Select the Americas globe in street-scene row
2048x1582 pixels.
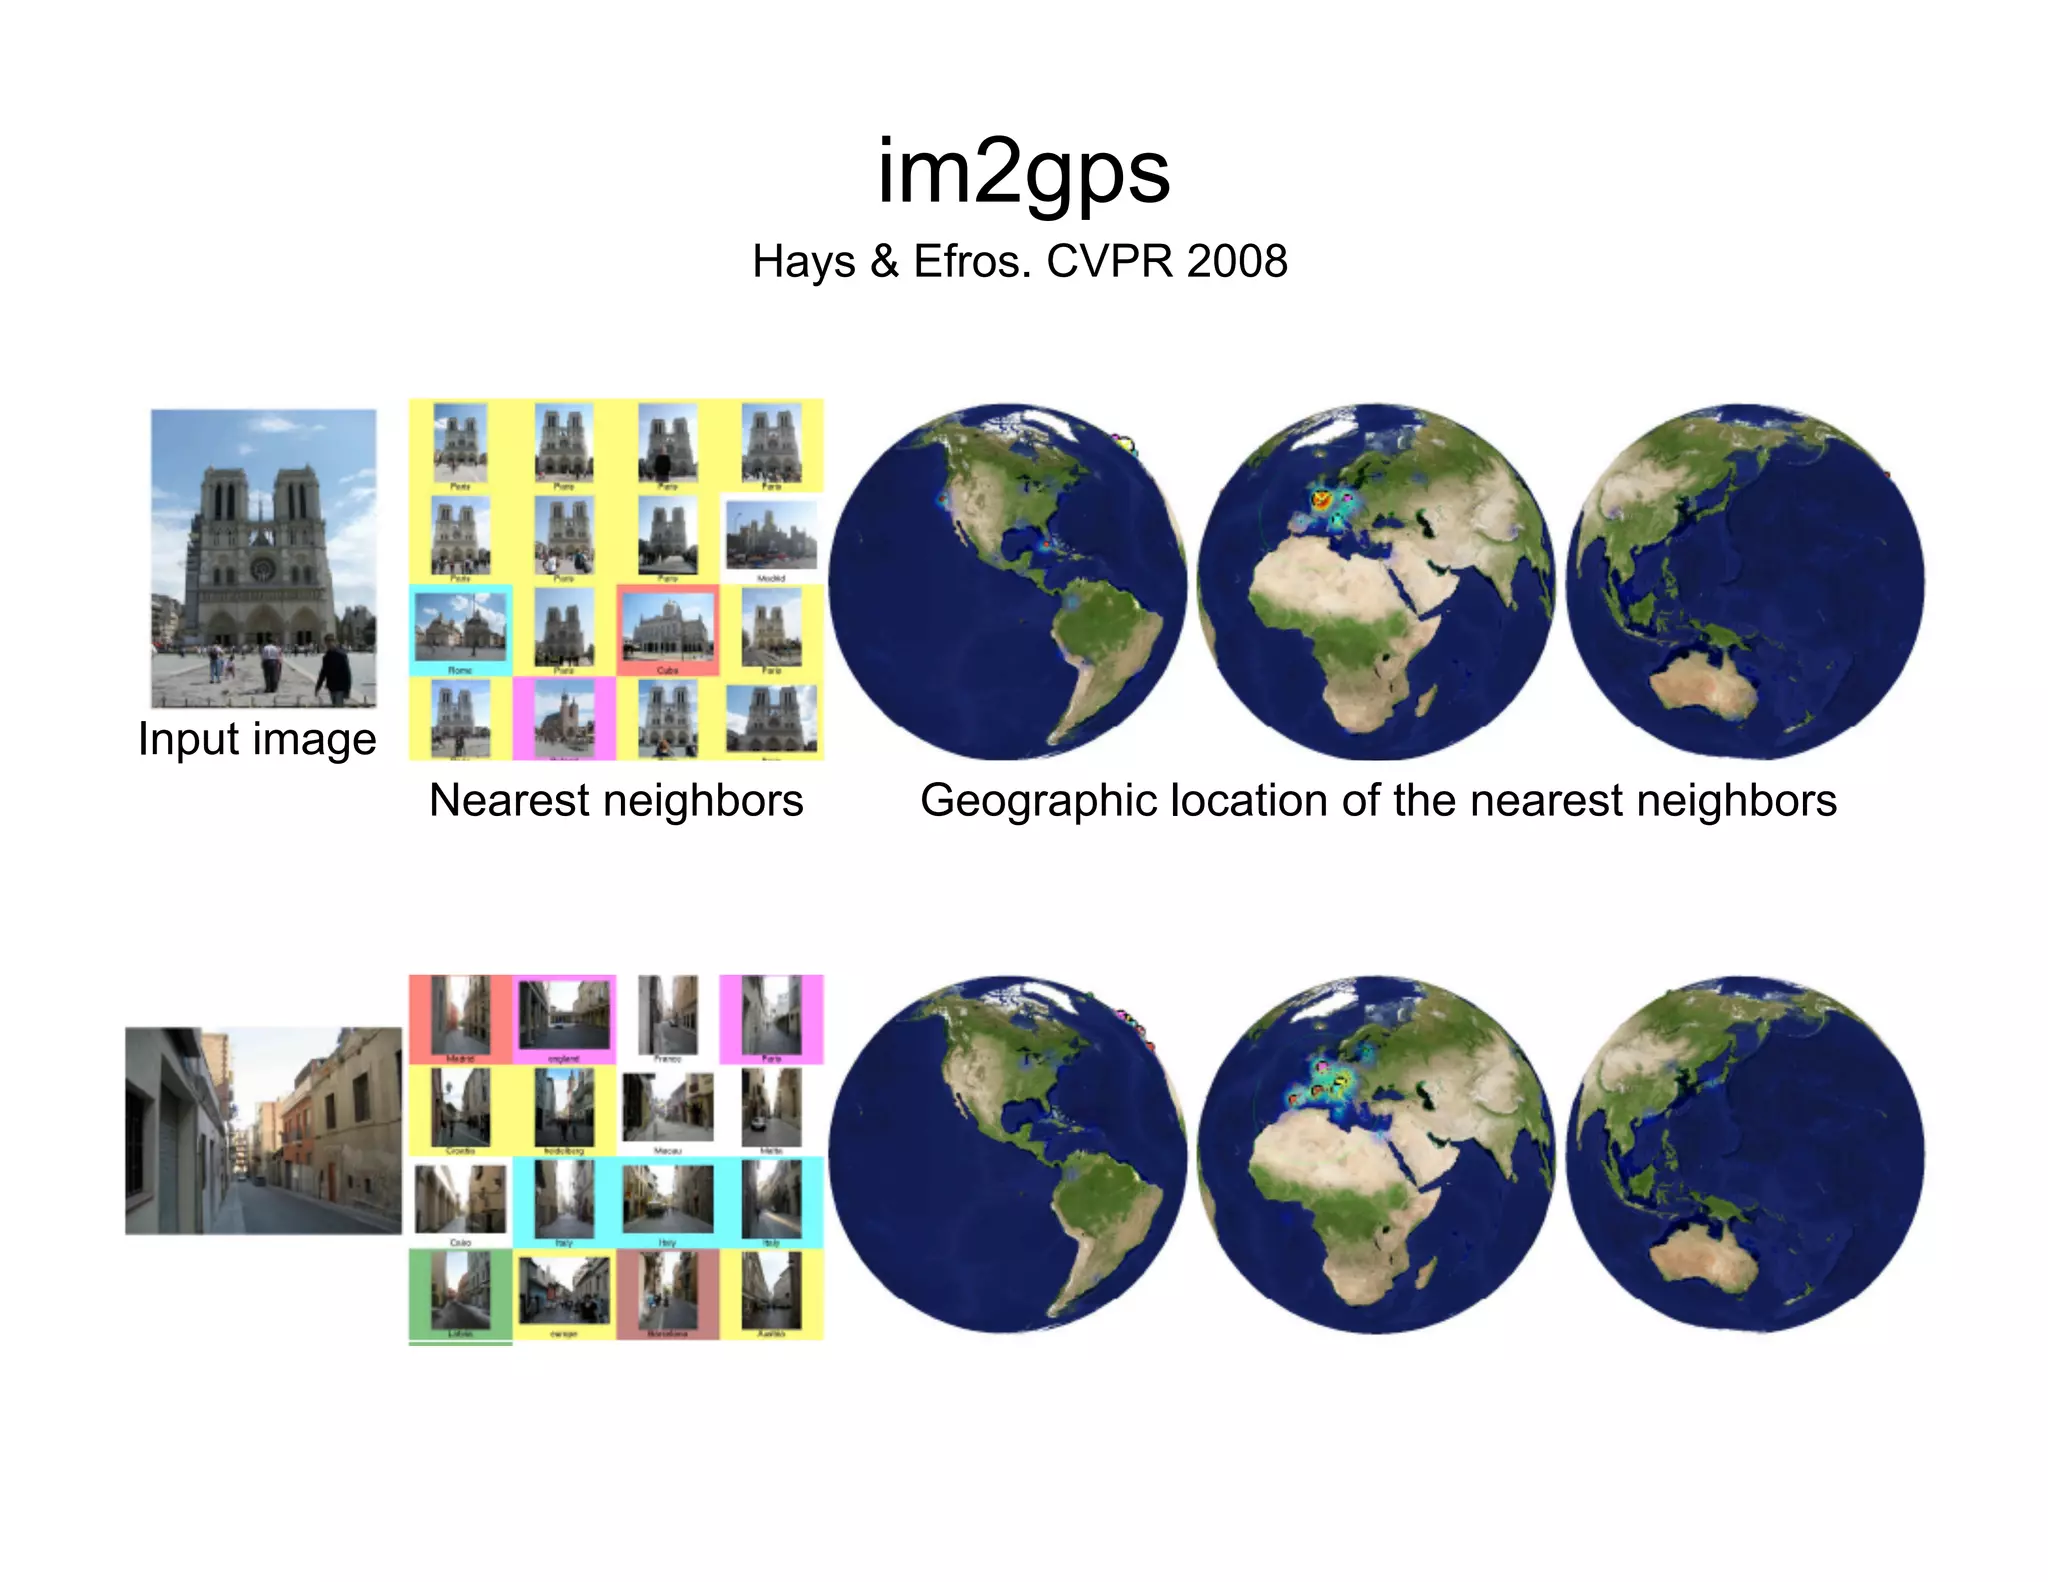click(1008, 1154)
